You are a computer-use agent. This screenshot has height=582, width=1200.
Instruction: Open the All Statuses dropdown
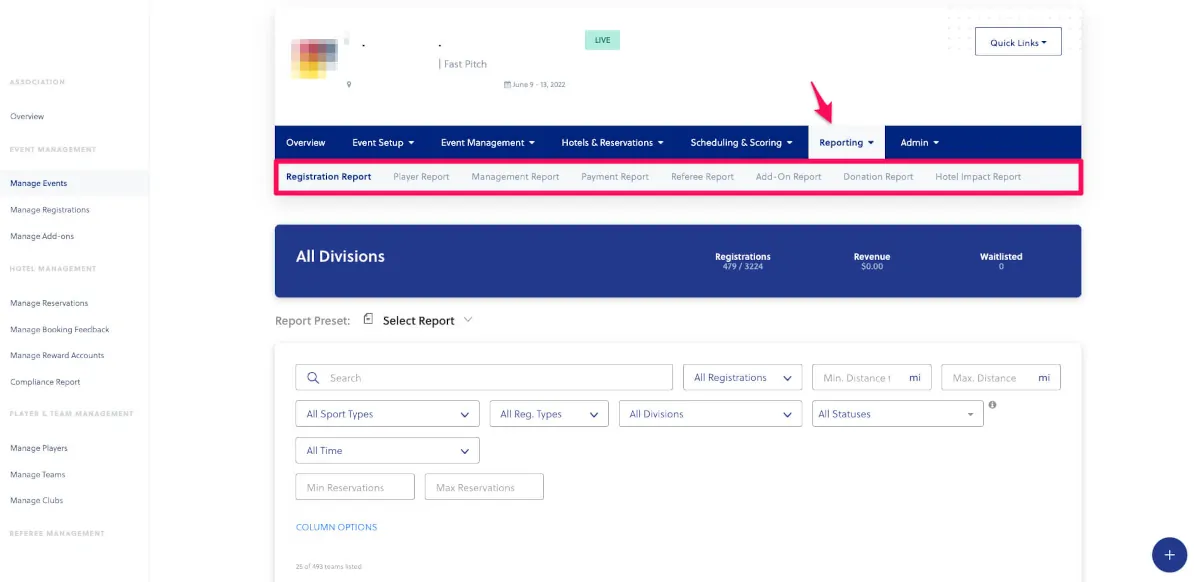tap(898, 414)
